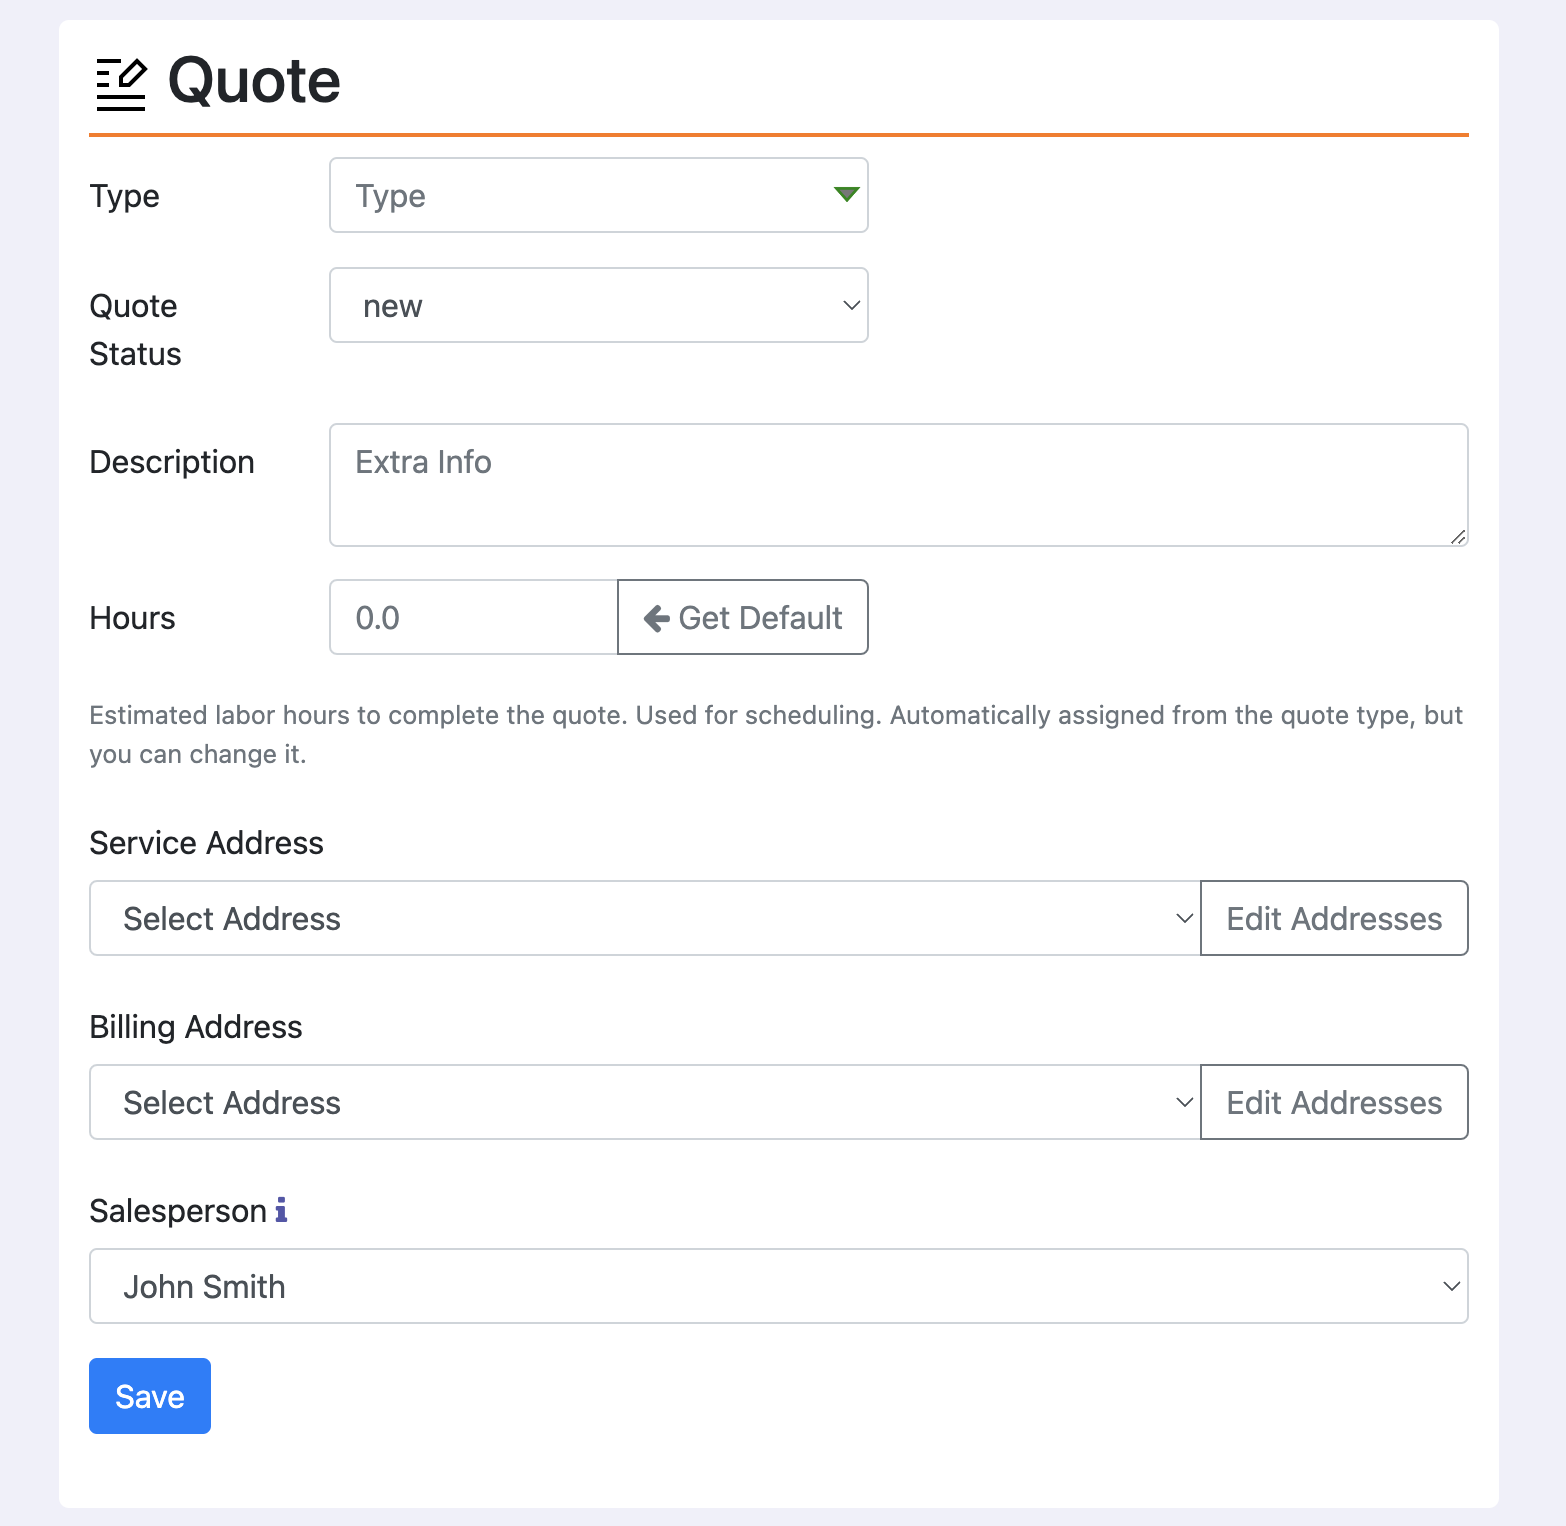Click the Billing Address chevron arrow
Screen dimensions: 1566x1526
[1184, 1102]
